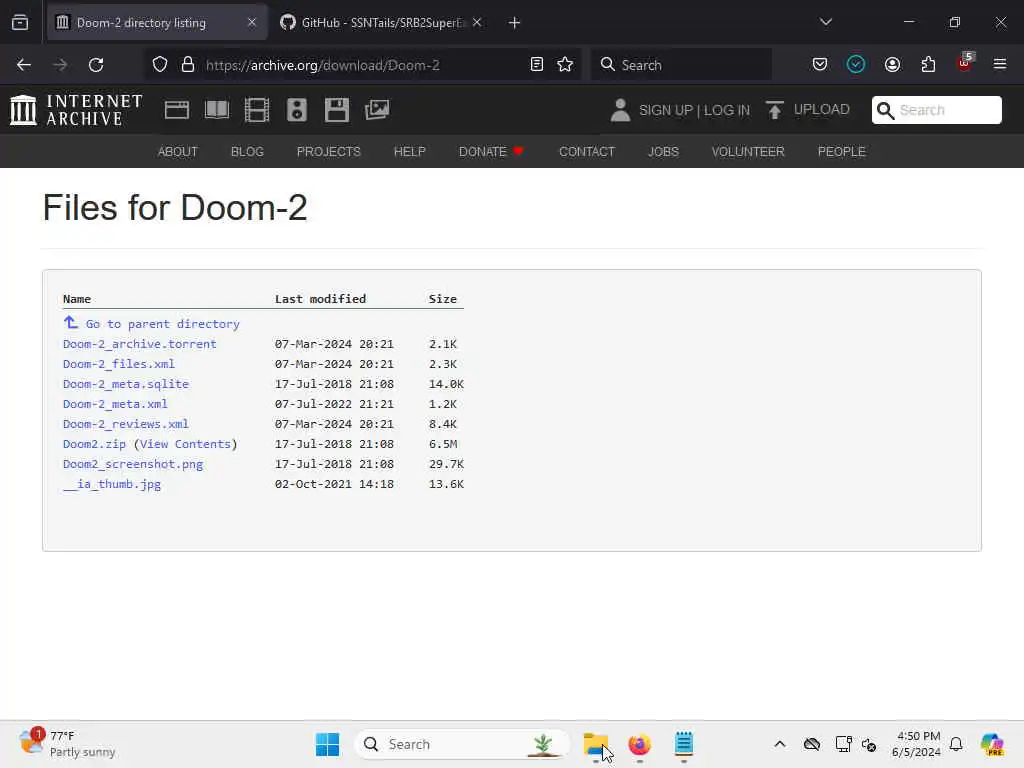Open the PROJECTS menu item

coord(328,152)
